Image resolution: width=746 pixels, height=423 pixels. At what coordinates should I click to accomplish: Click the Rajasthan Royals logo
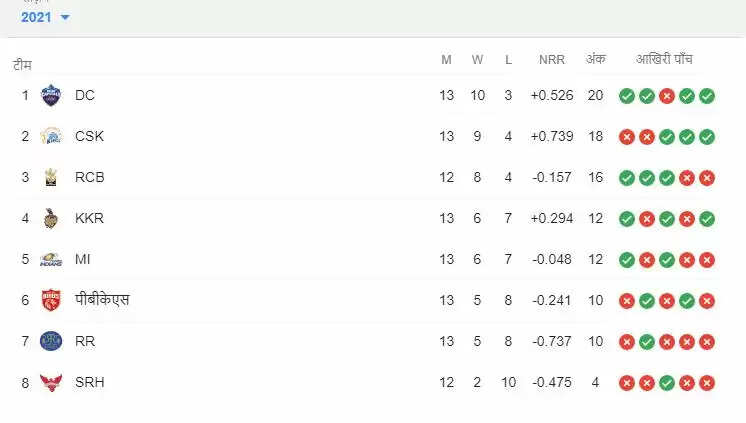pos(51,341)
